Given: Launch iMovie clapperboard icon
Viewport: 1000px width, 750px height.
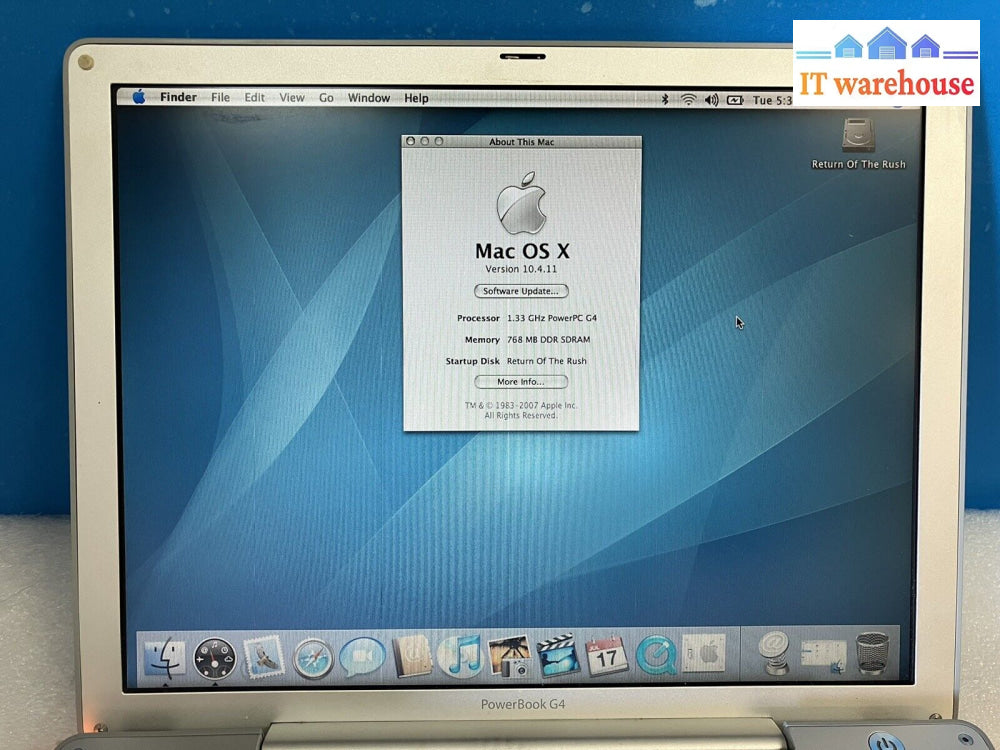Looking at the screenshot, I should pyautogui.click(x=557, y=656).
